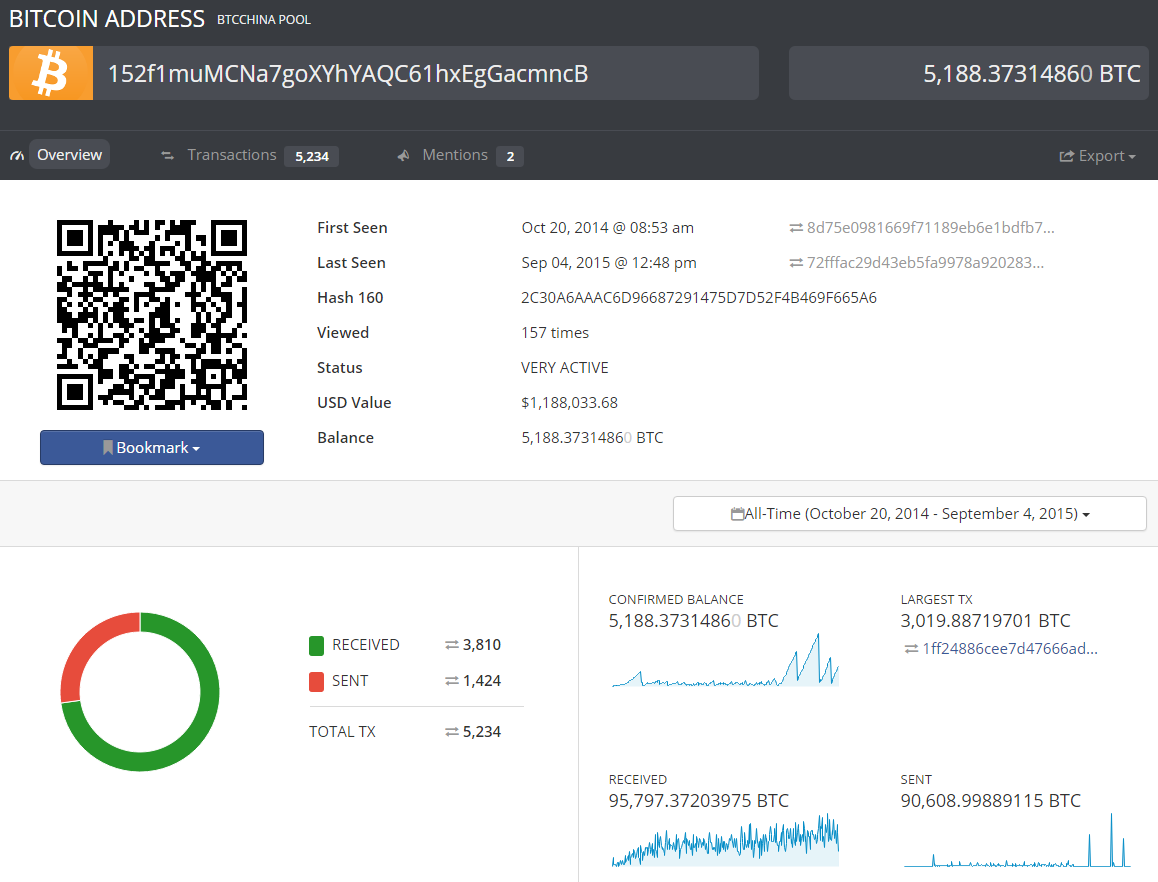The width and height of the screenshot is (1158, 882).
Task: Click the calendar icon in date range
Action: 737,513
